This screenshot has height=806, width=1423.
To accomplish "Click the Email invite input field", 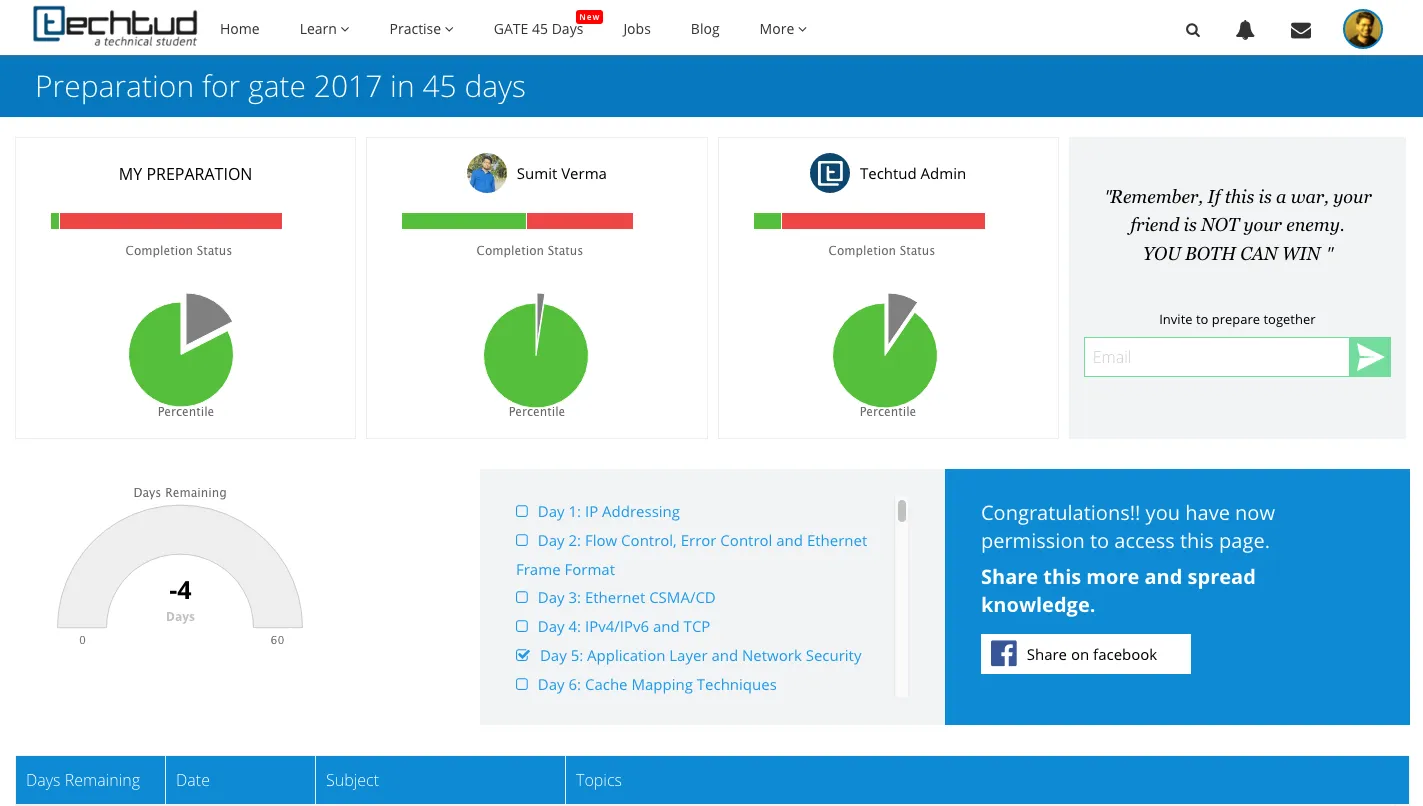I will coord(1216,357).
